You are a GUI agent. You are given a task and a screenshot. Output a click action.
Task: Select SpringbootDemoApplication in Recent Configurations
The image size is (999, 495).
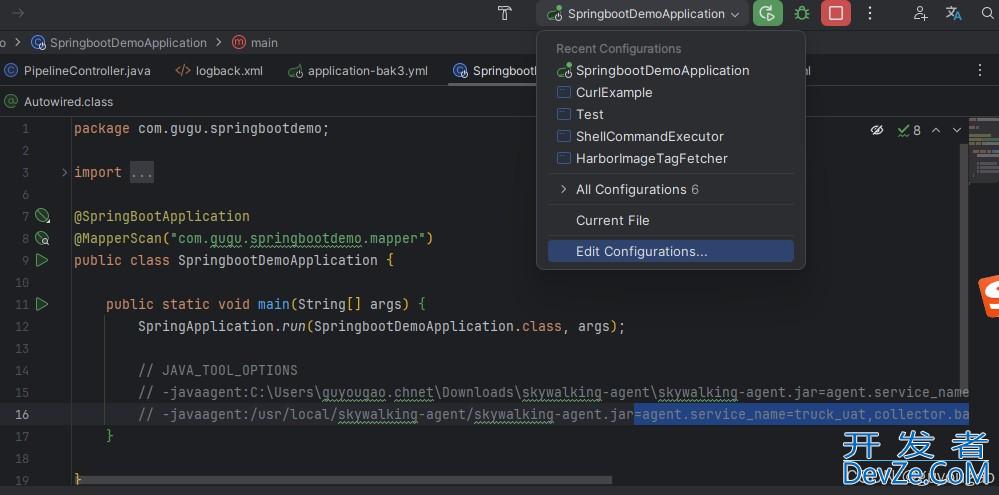coord(671,71)
